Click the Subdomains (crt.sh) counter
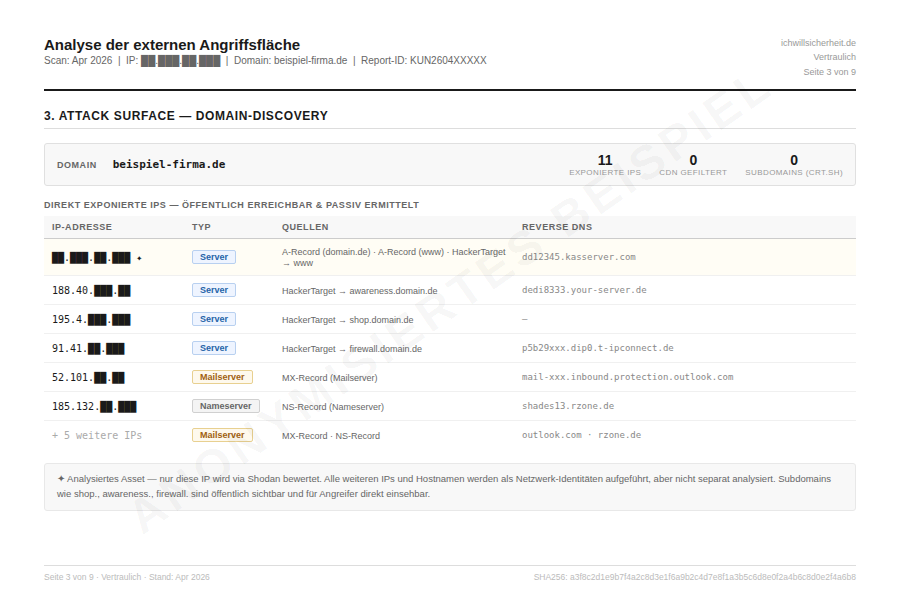 click(793, 164)
